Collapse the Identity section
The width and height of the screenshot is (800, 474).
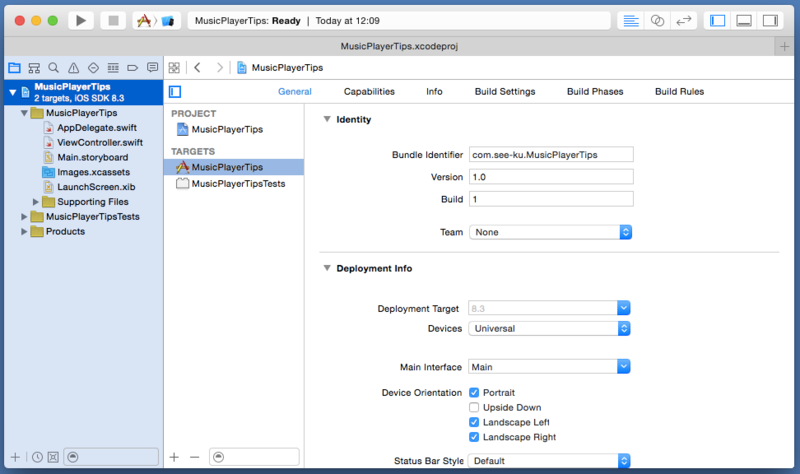(327, 119)
